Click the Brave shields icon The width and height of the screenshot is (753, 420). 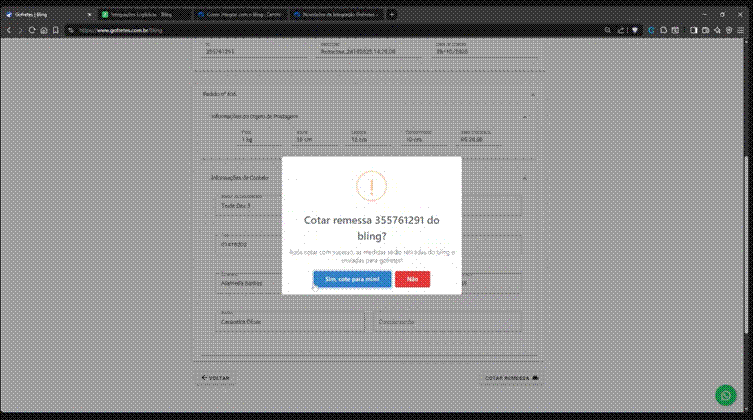[635, 30]
